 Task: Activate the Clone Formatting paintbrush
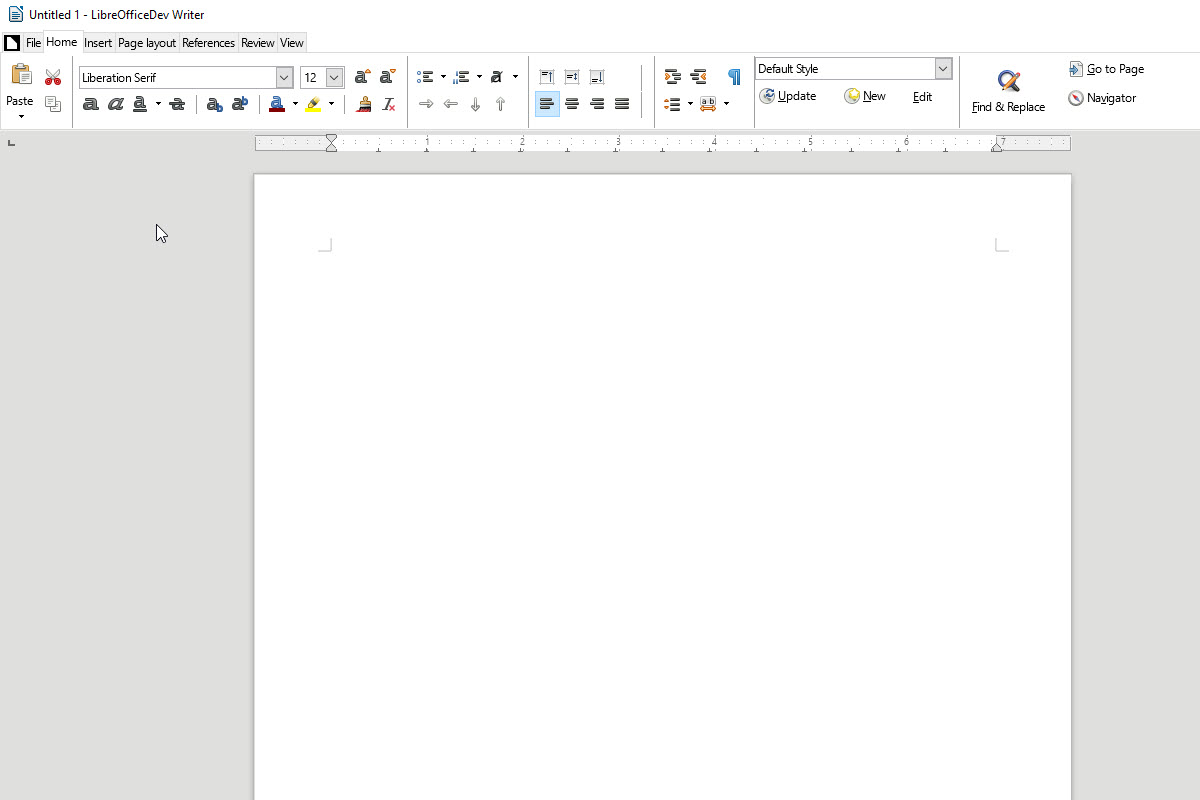pyautogui.click(x=364, y=103)
